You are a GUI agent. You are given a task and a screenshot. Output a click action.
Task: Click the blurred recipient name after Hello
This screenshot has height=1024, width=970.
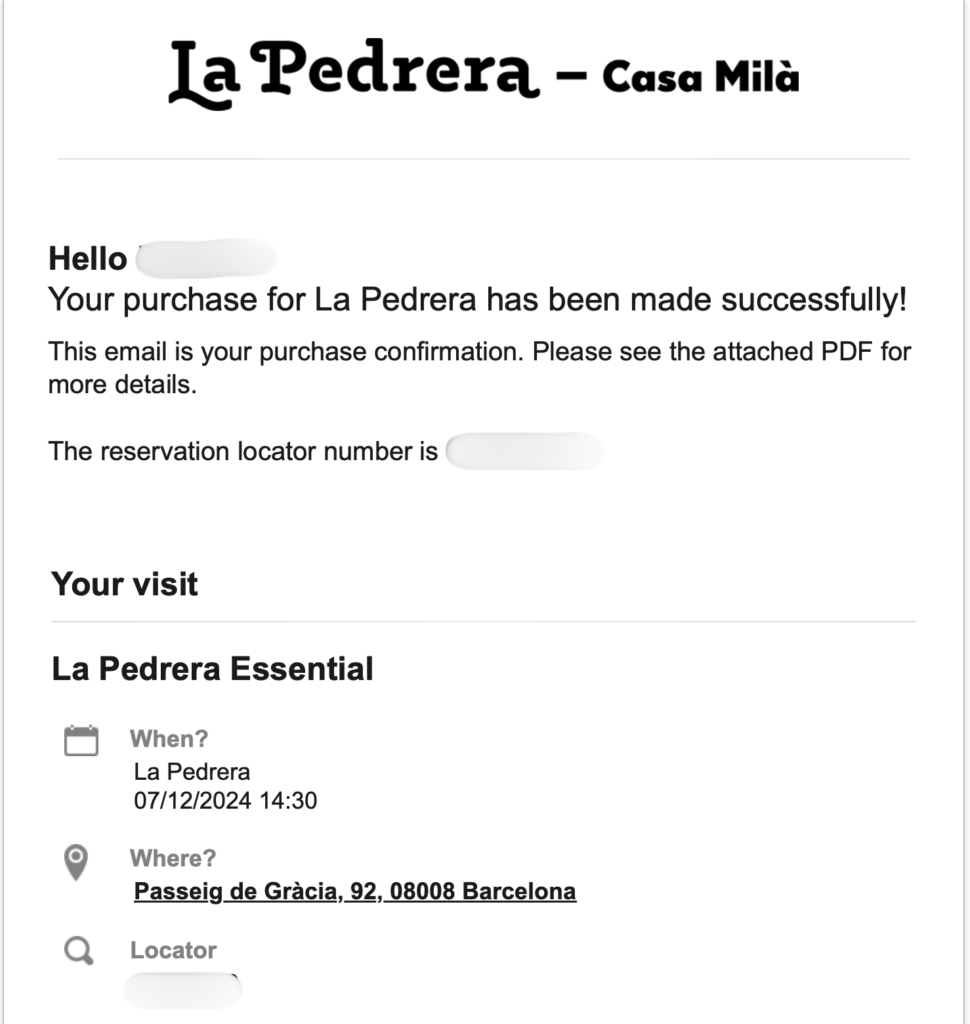(x=206, y=258)
